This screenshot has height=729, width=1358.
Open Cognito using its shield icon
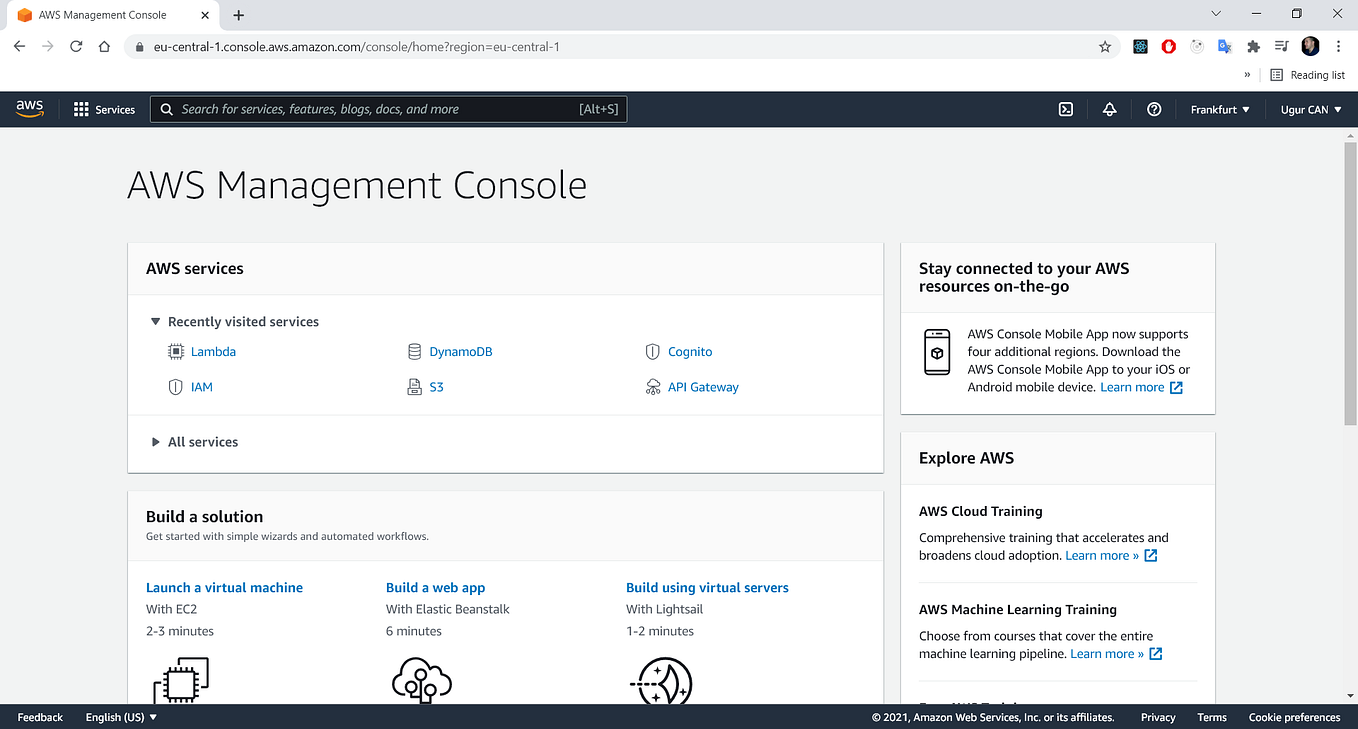653,351
